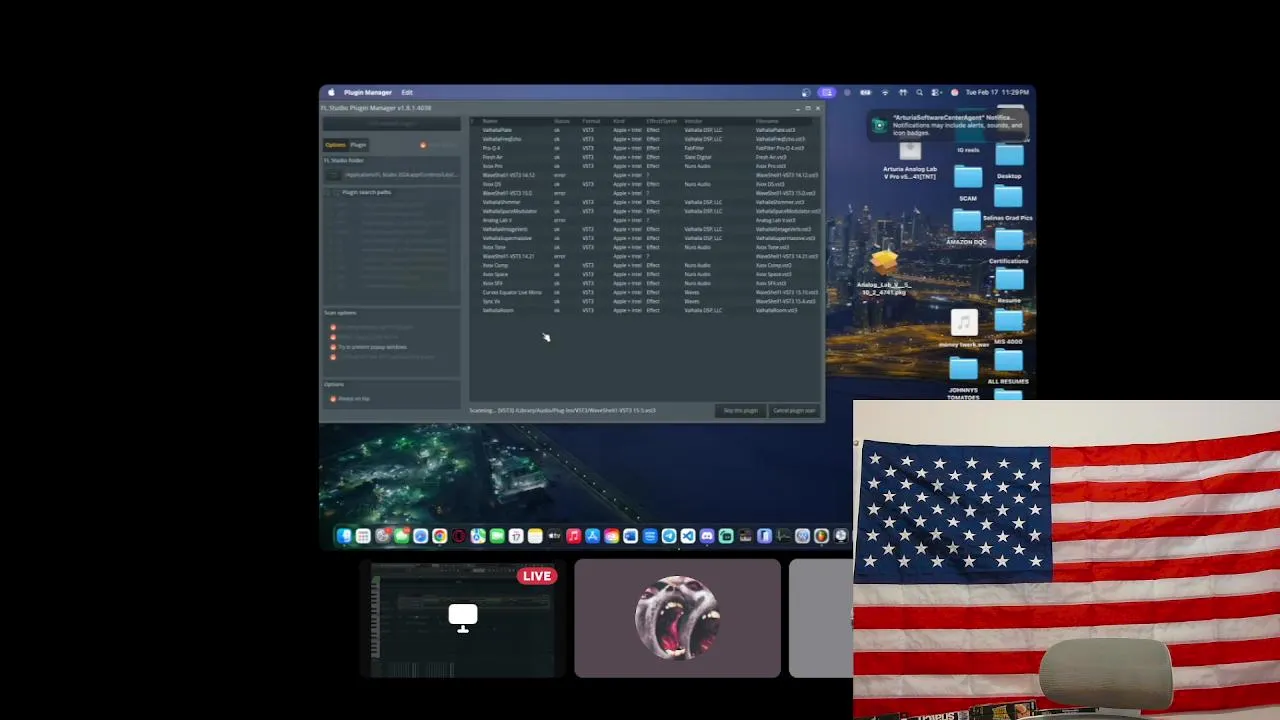This screenshot has height=720, width=1280.
Task: Select the ValhallaShimmer row
Action: click(645, 202)
